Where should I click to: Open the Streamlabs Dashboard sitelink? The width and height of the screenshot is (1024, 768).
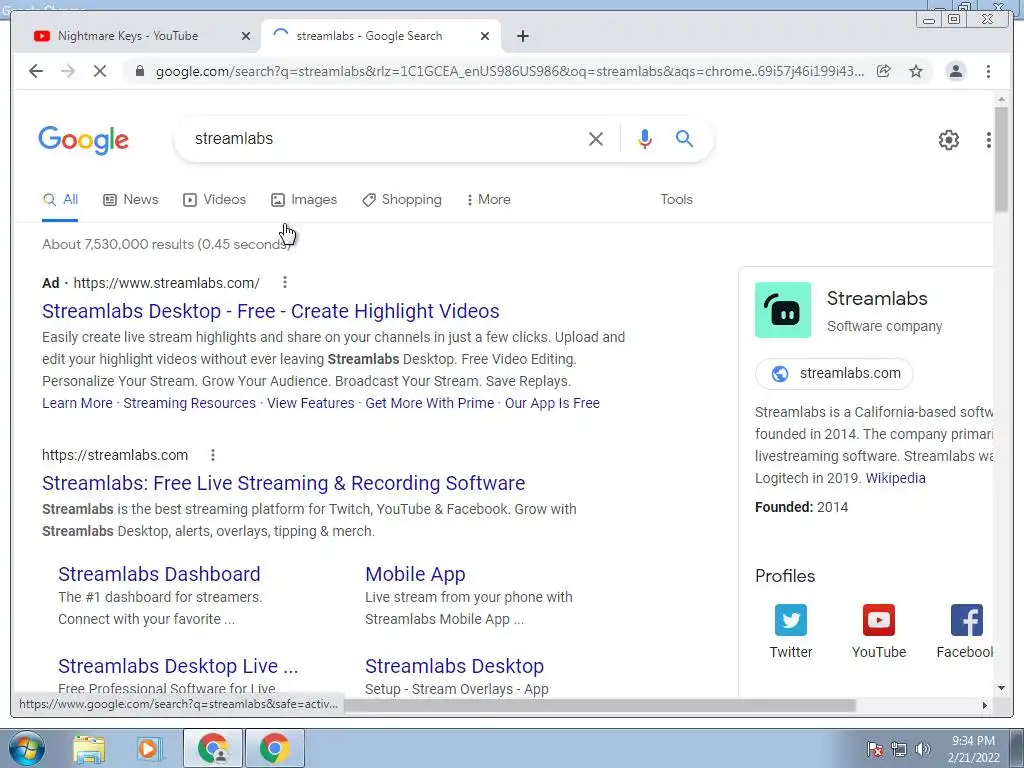[159, 574]
